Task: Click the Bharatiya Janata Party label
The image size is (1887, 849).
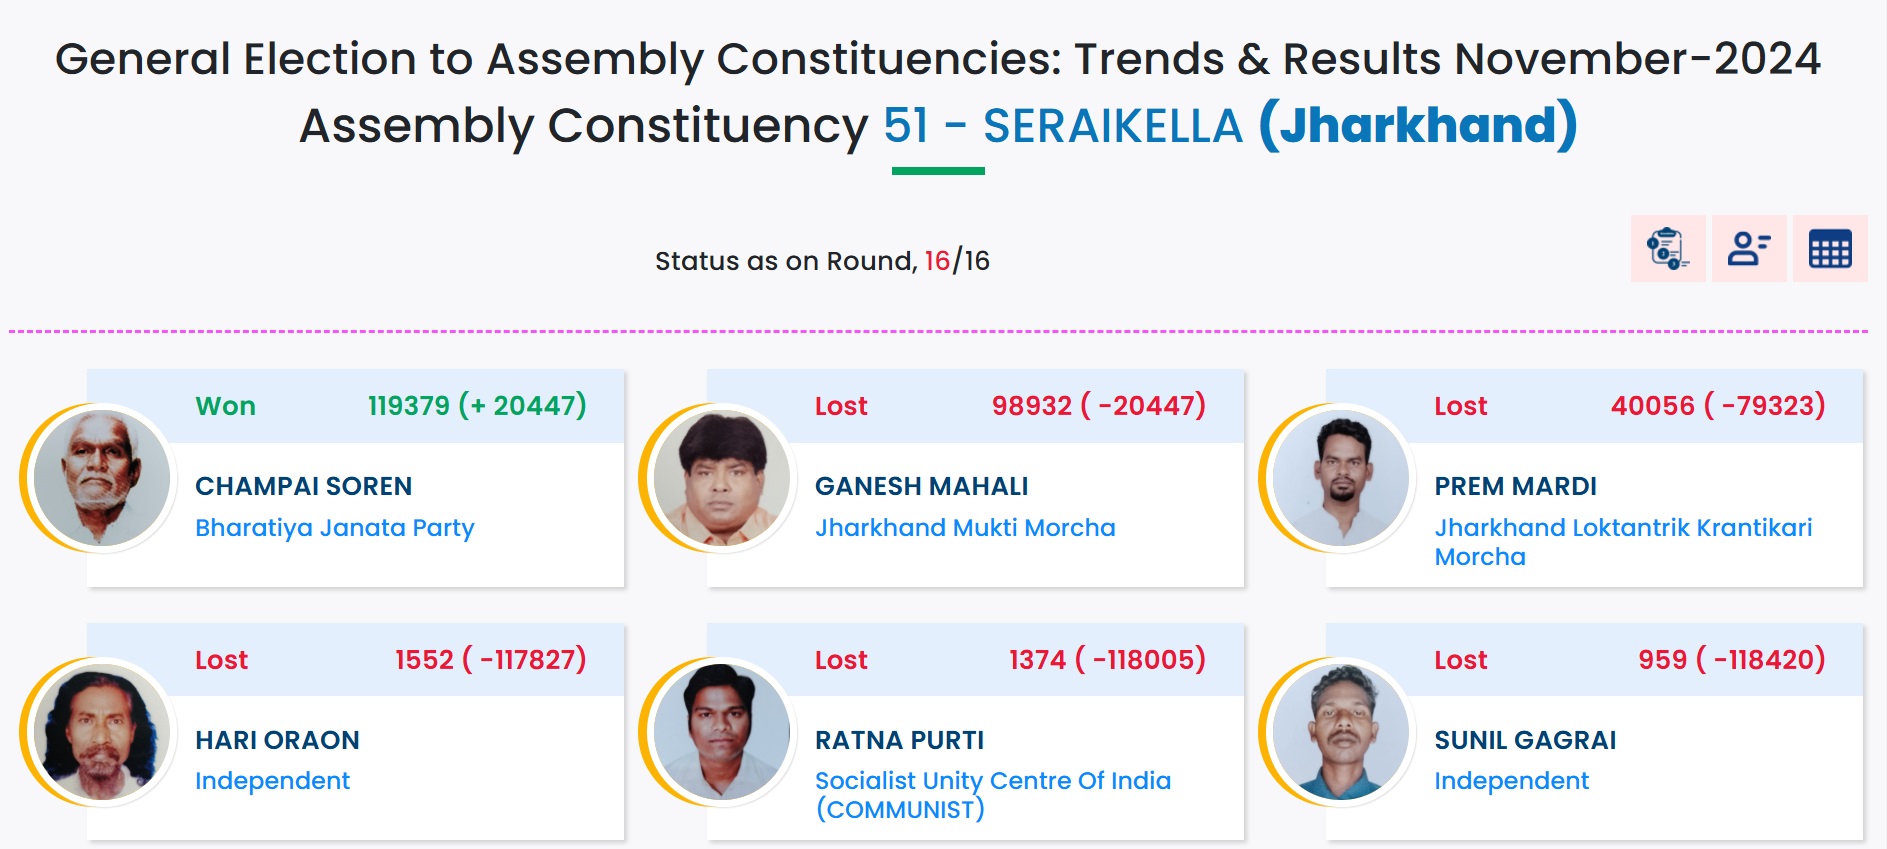Action: [334, 528]
